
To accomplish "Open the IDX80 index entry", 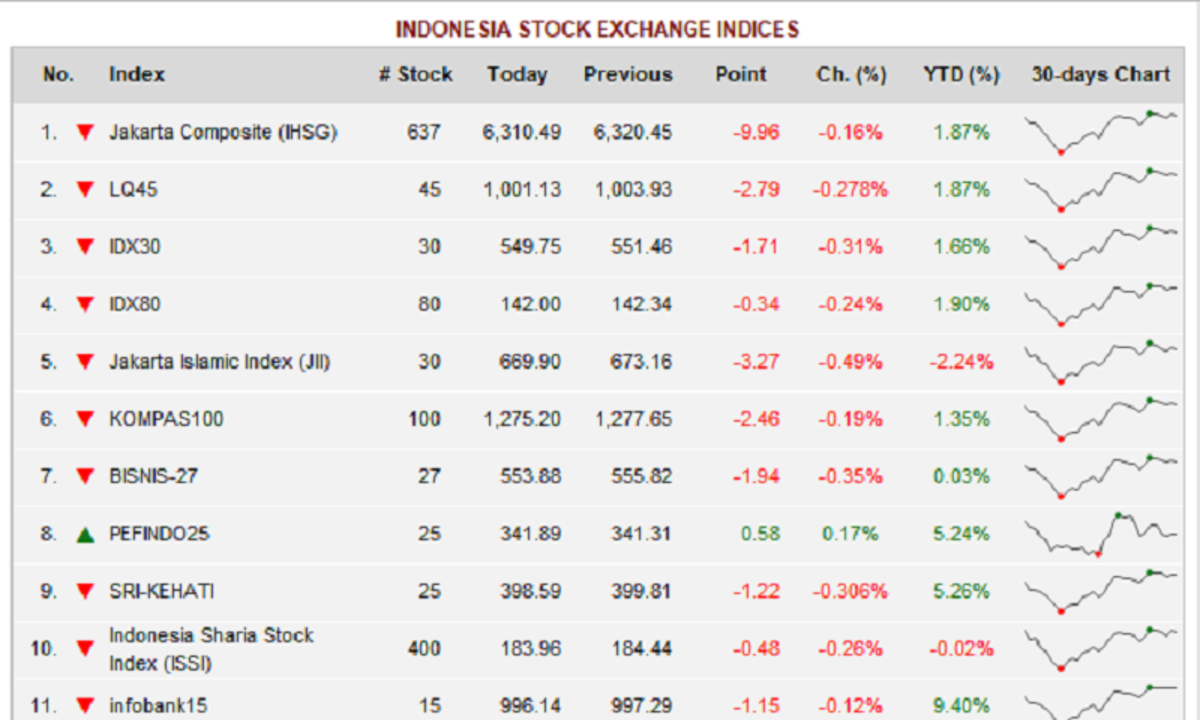I will (x=134, y=304).
